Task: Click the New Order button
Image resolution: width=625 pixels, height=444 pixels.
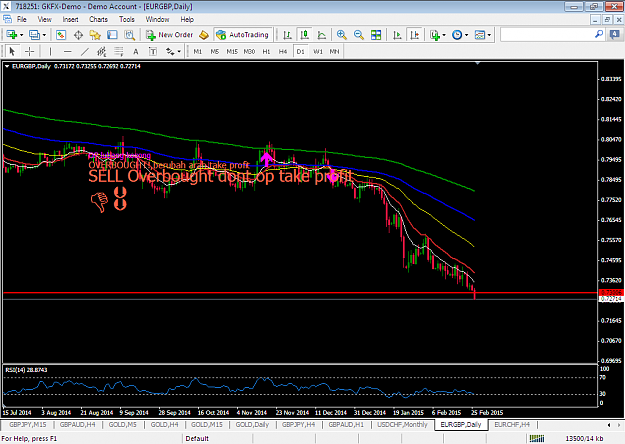Action: (x=169, y=35)
